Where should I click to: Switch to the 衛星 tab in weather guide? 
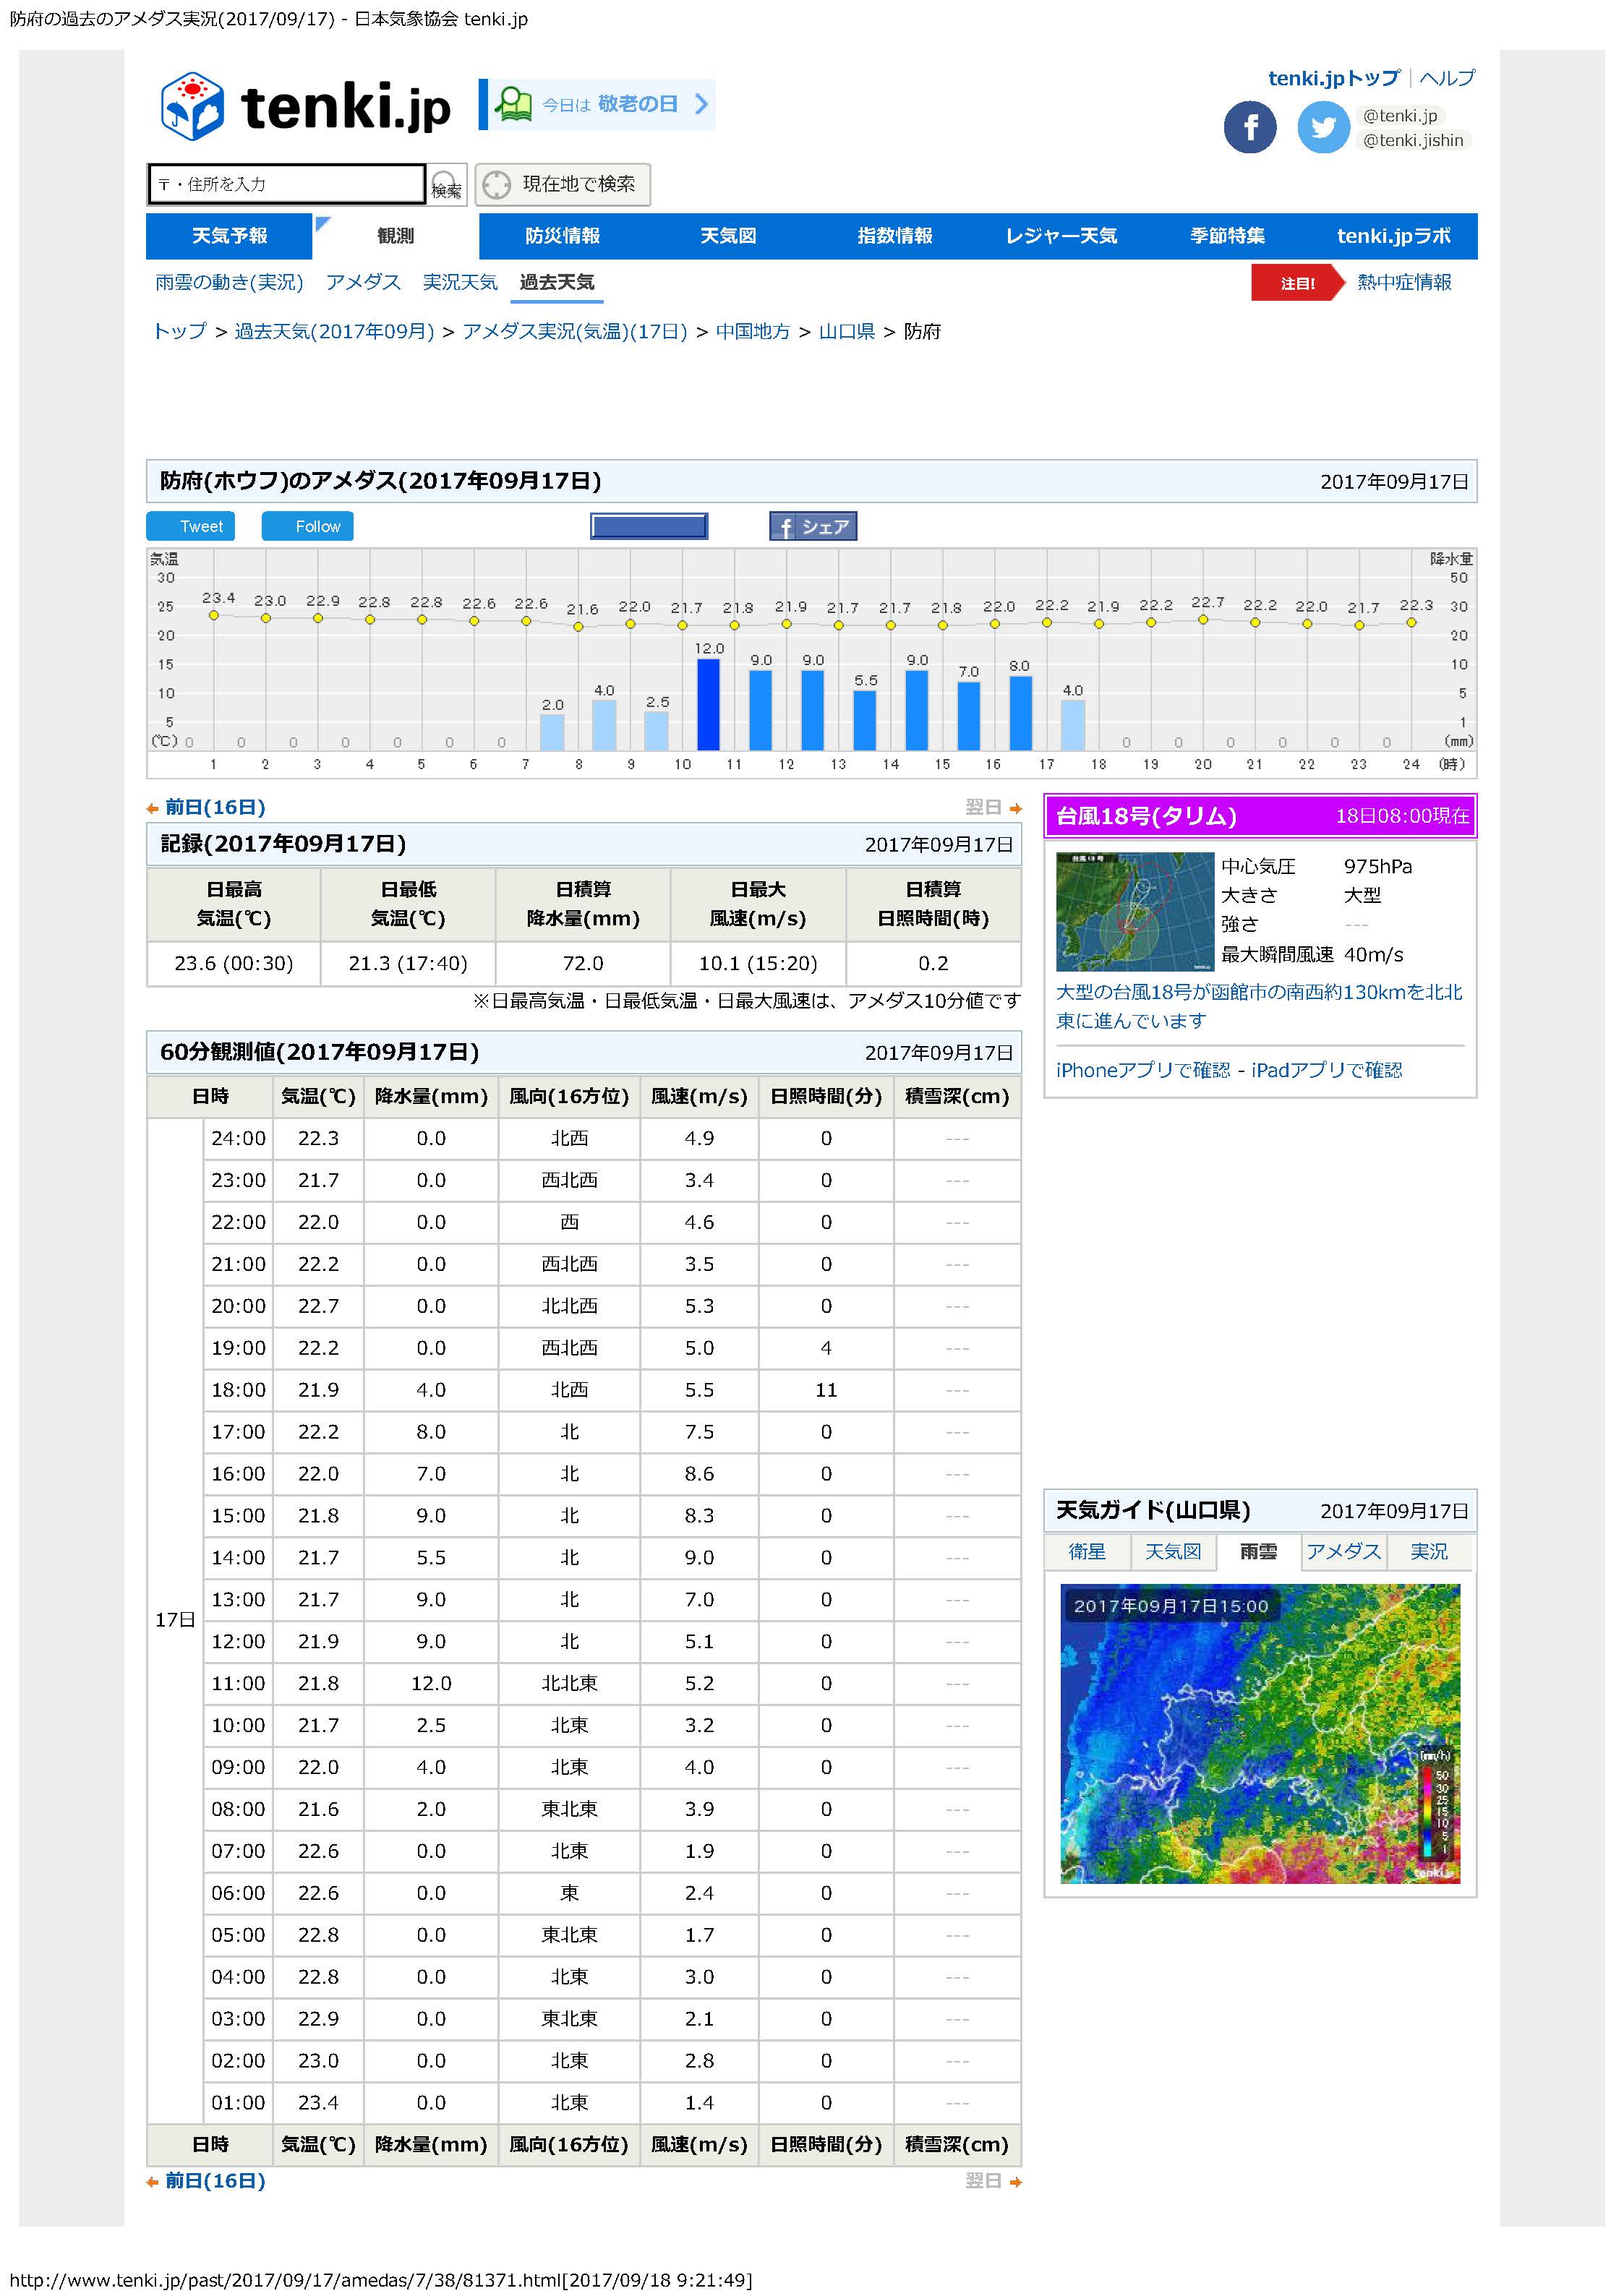(x=1087, y=1551)
